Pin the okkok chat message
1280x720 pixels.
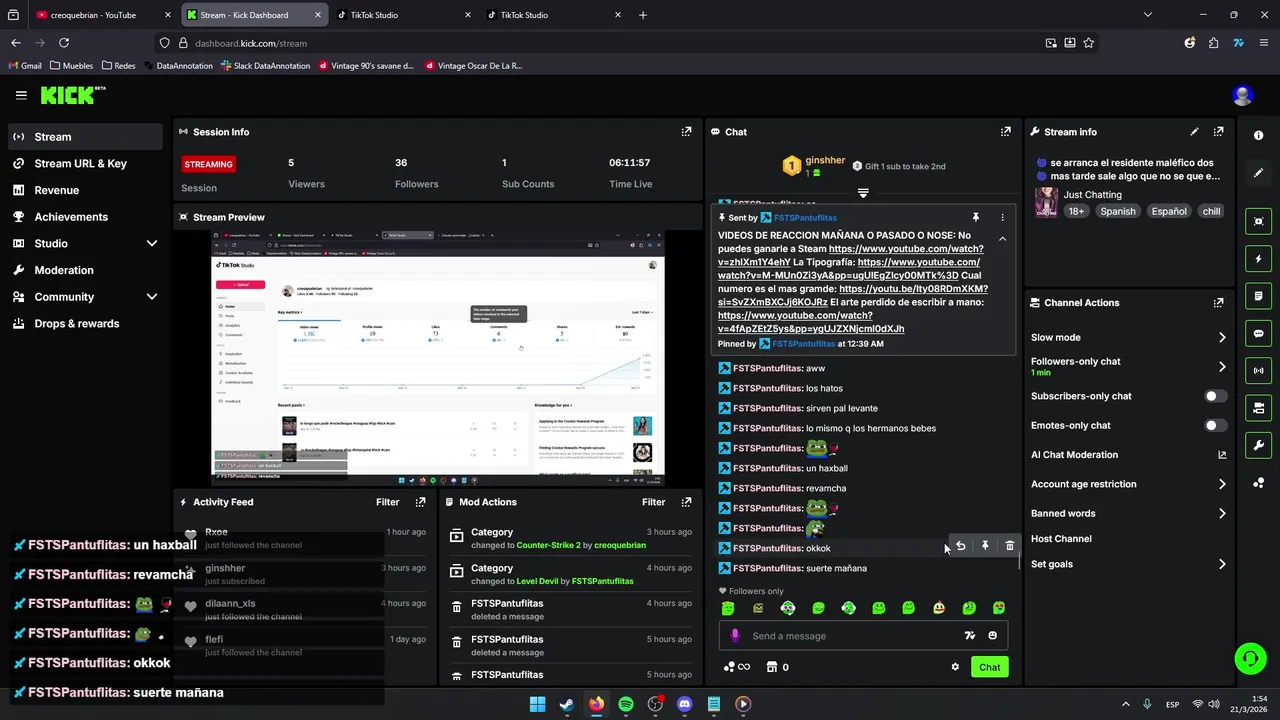[985, 546]
